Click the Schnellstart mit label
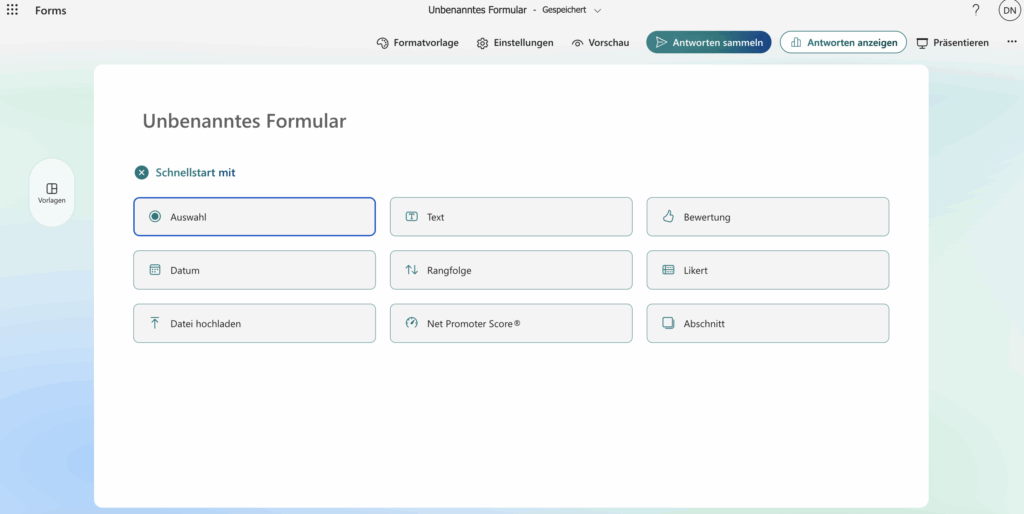The height and width of the screenshot is (514, 1024). (195, 173)
